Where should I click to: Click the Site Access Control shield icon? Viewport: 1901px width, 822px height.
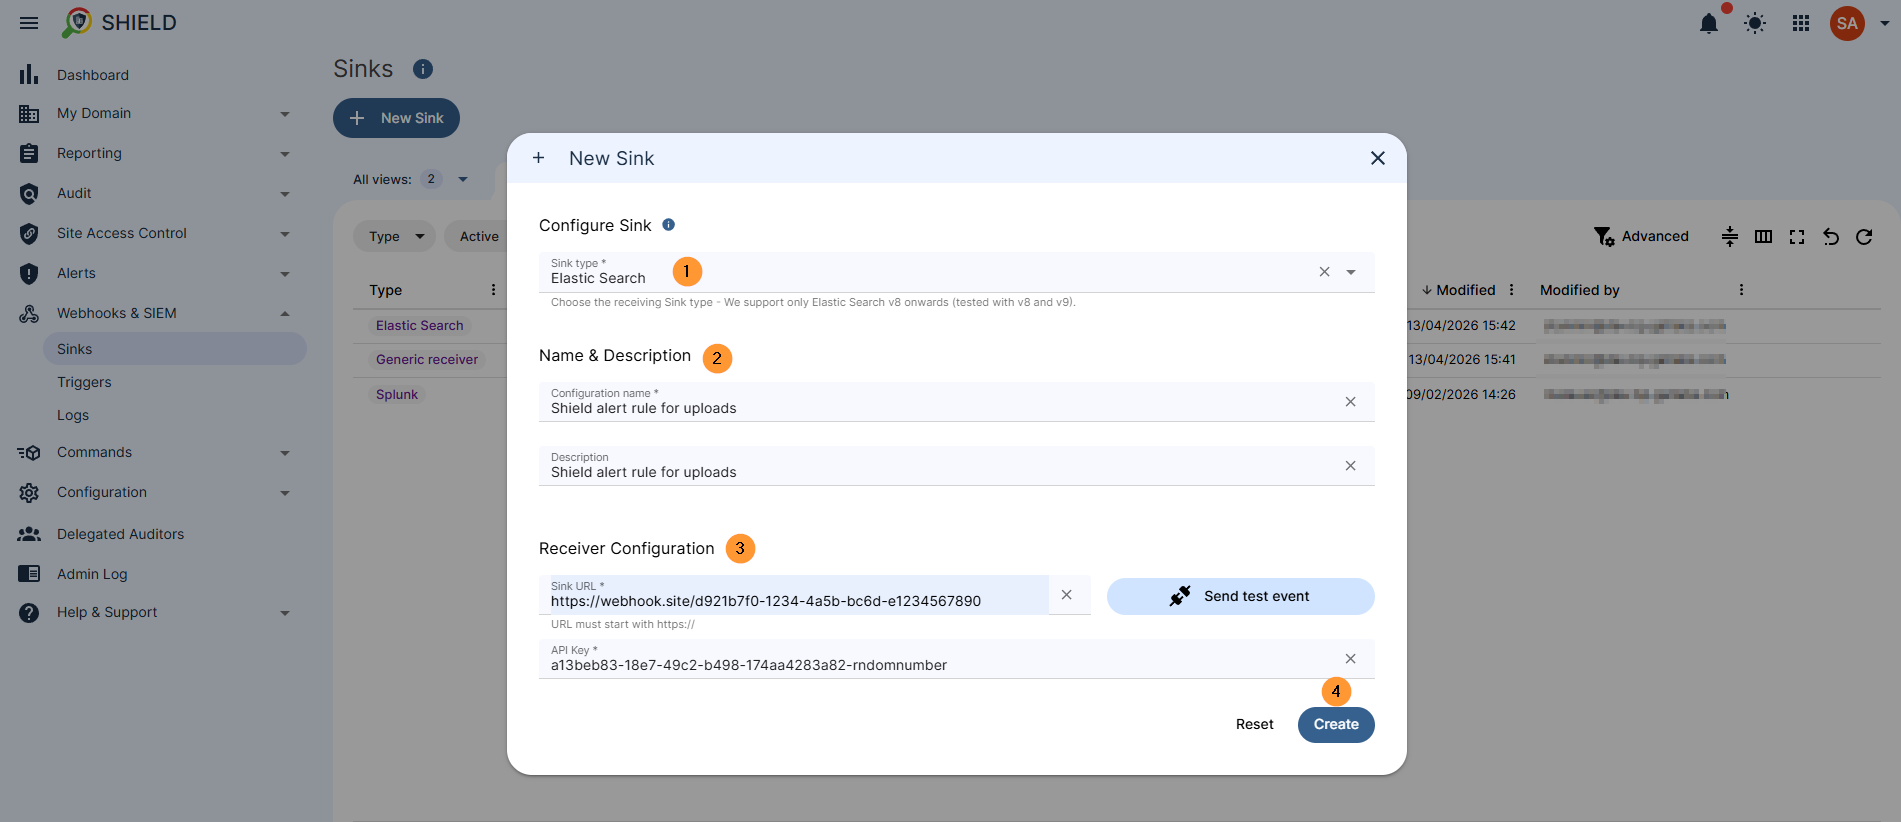(x=29, y=233)
